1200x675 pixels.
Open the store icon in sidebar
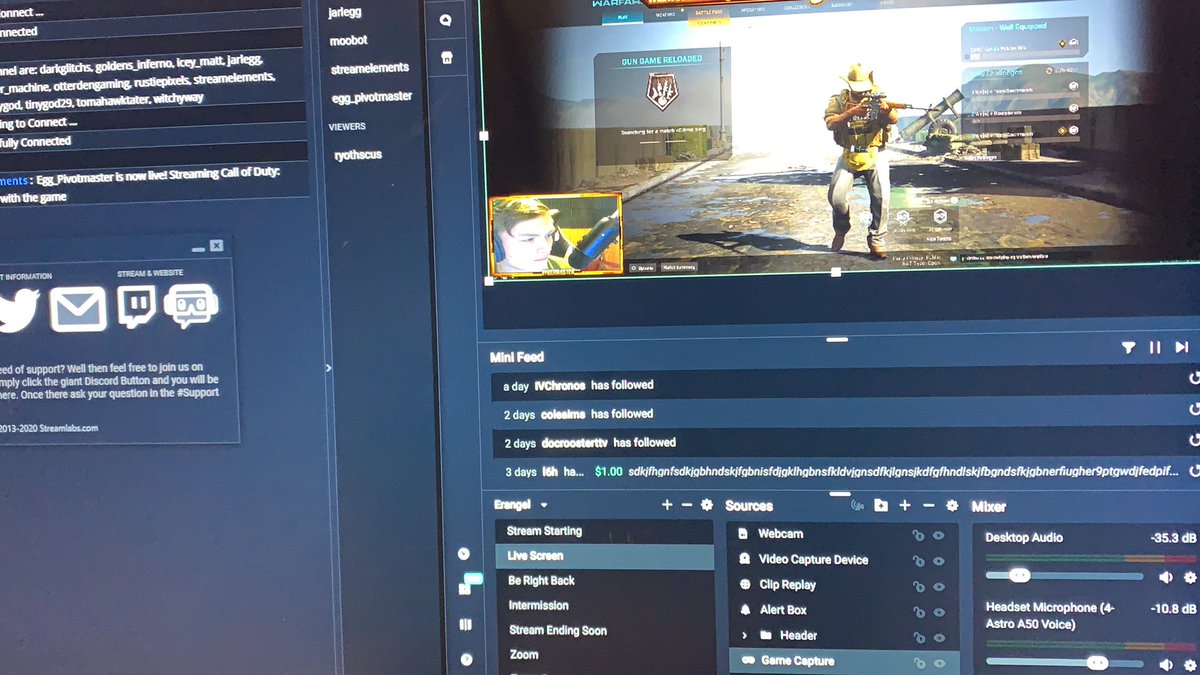point(446,58)
